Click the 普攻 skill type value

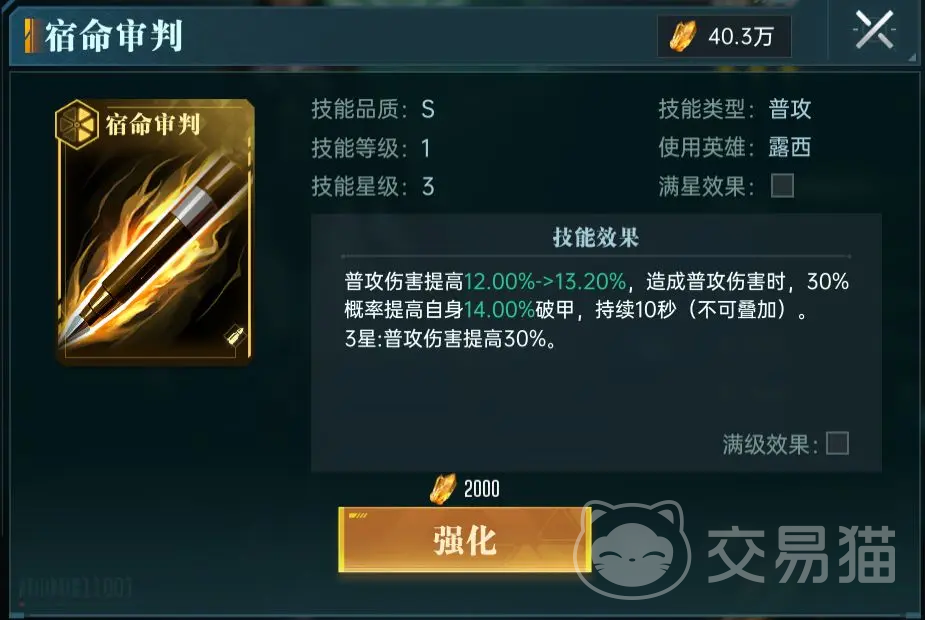pyautogui.click(x=790, y=109)
